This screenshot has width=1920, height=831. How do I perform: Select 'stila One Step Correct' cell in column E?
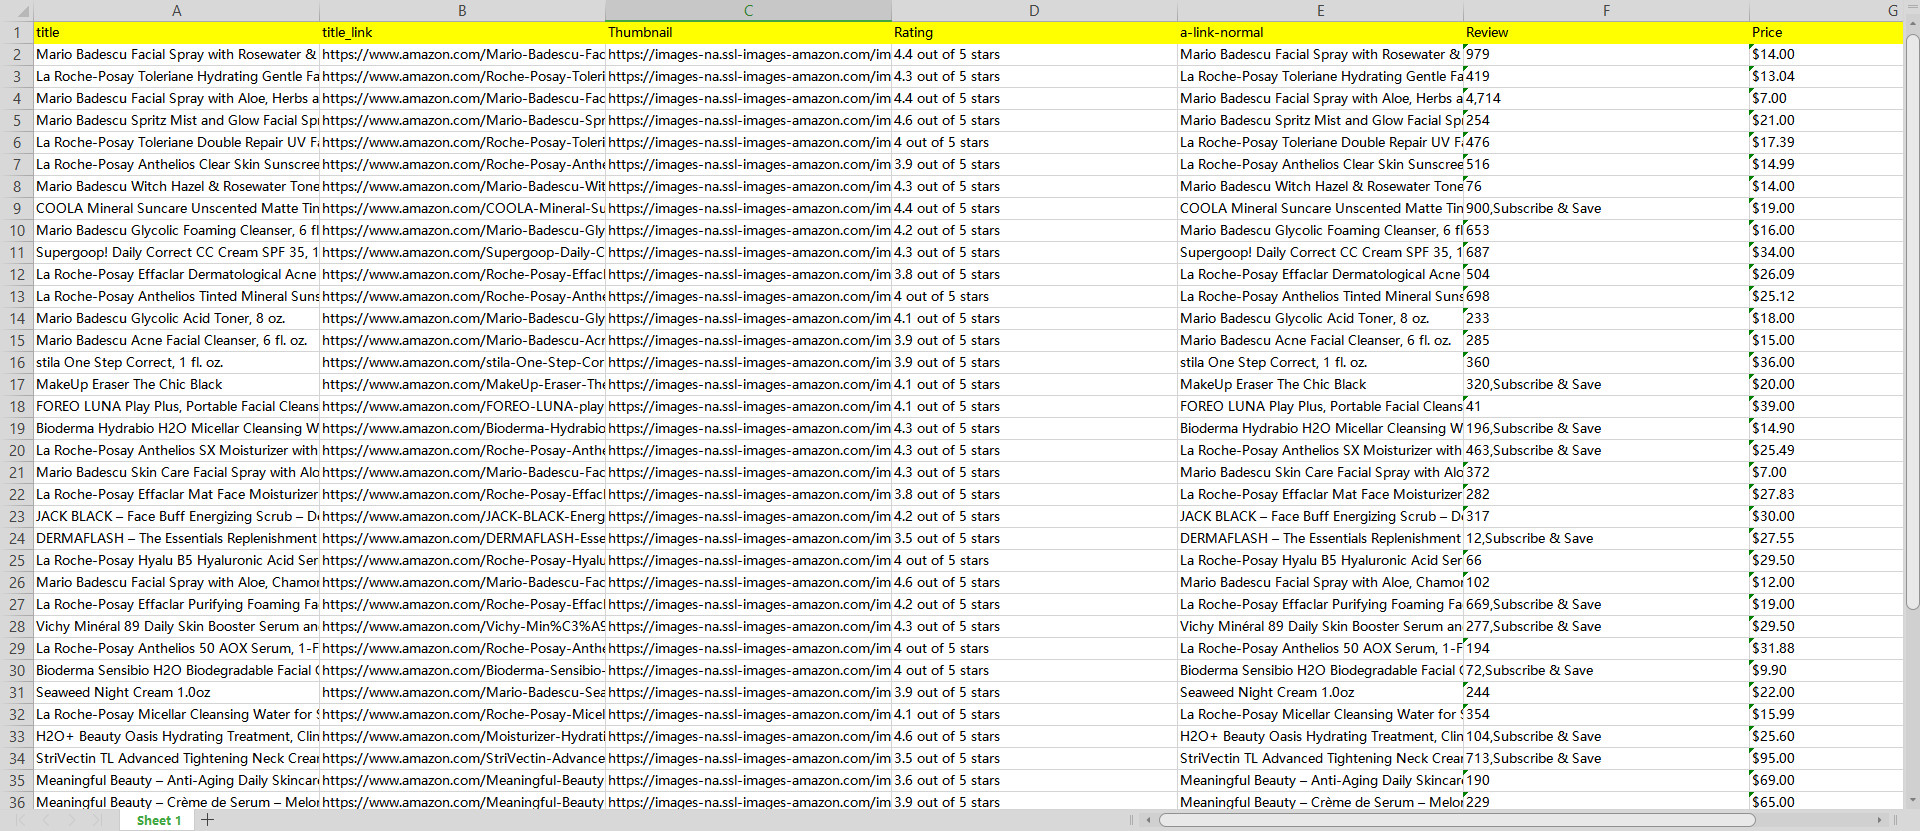tap(1320, 362)
